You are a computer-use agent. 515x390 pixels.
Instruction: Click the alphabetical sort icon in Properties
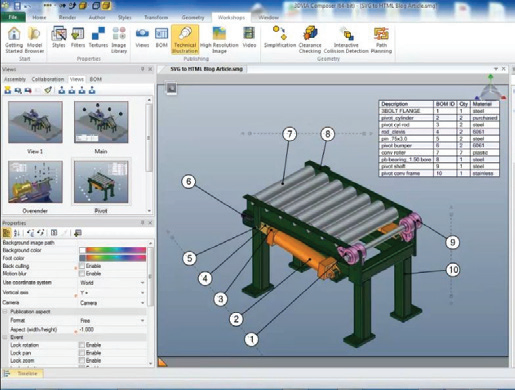[17, 233]
